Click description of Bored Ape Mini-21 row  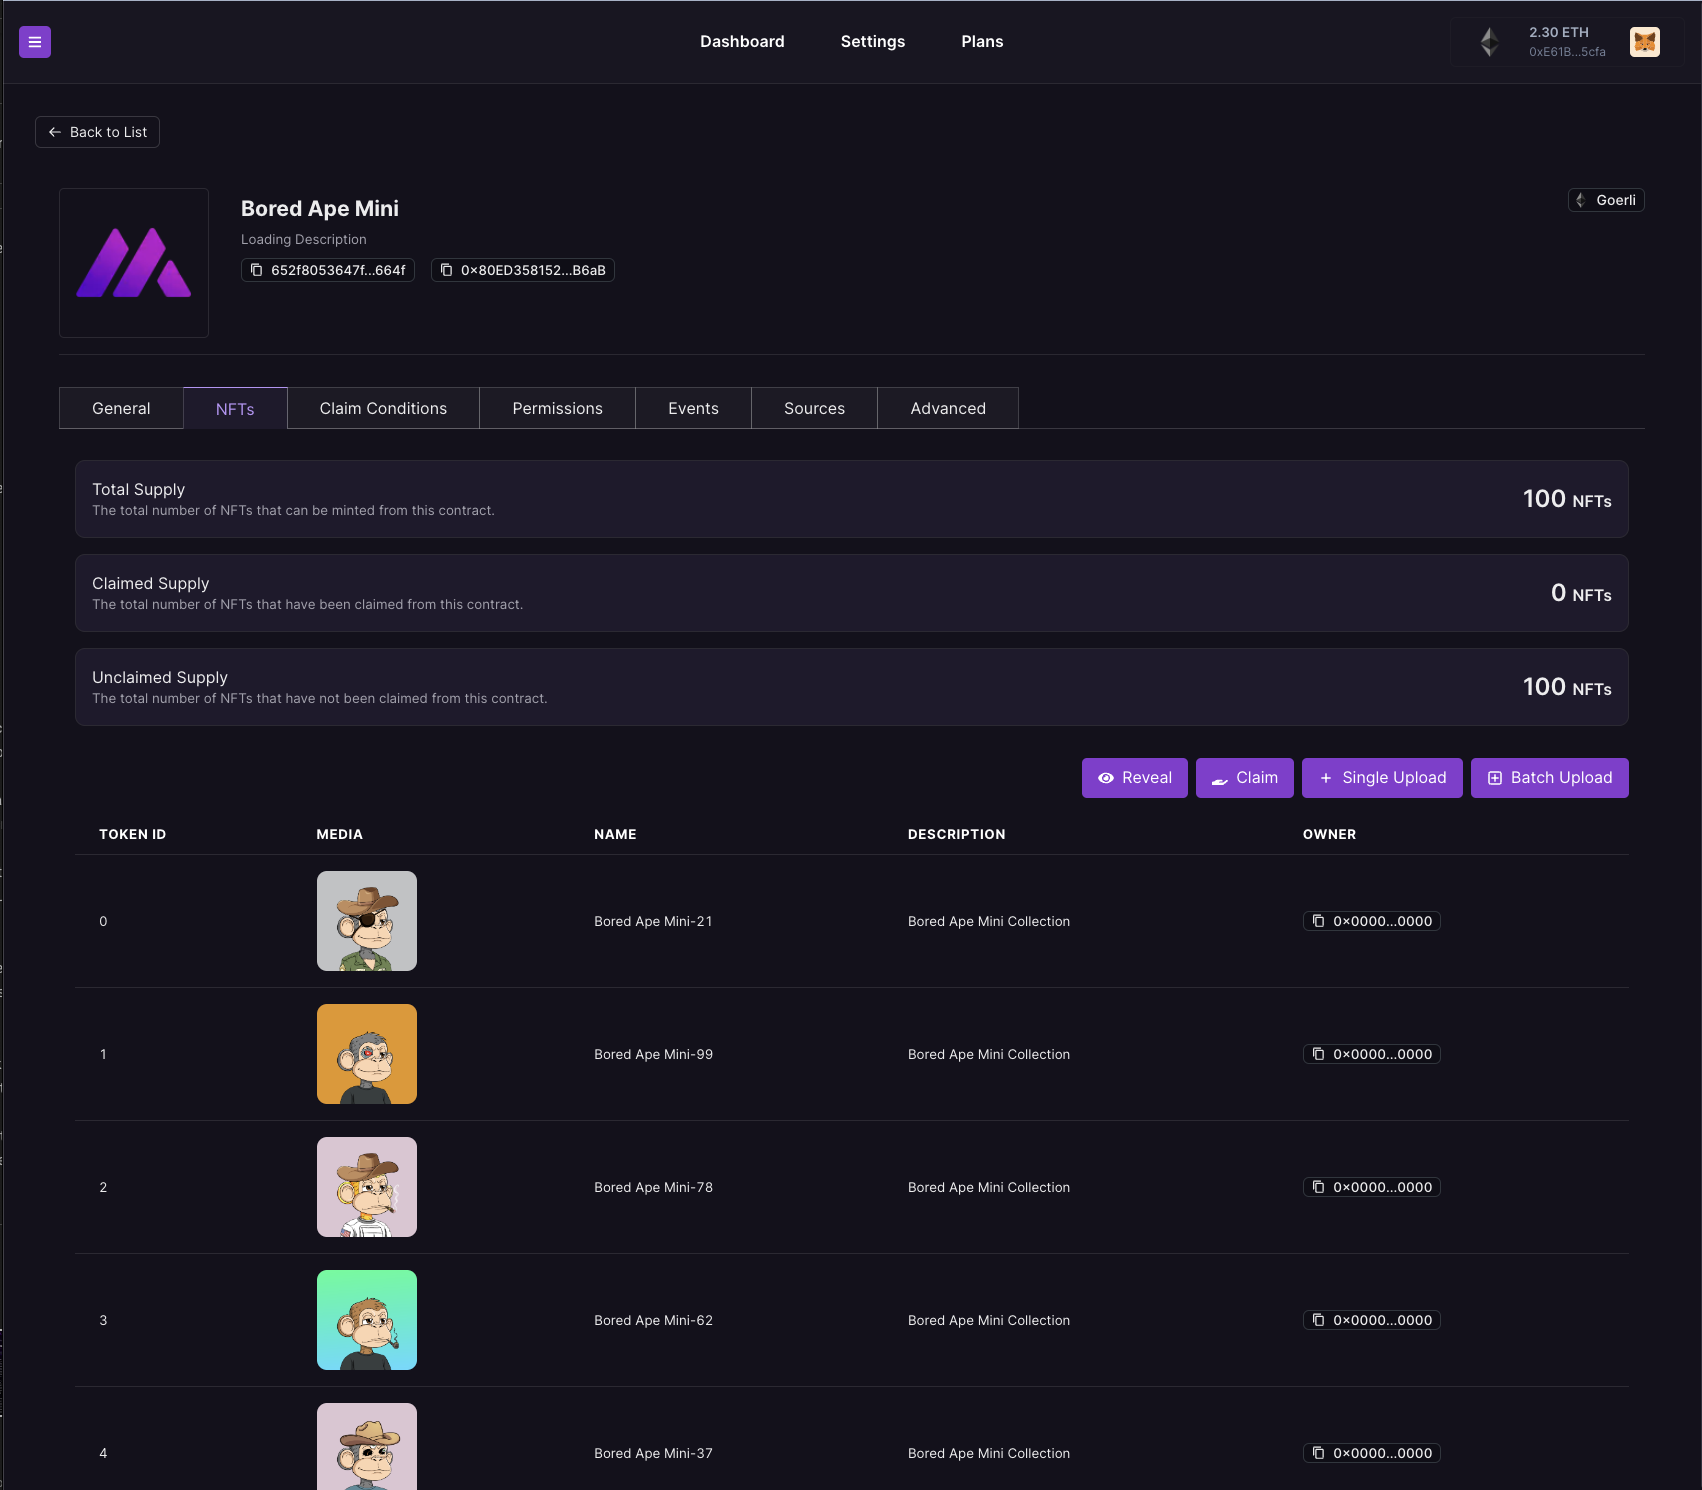click(989, 921)
